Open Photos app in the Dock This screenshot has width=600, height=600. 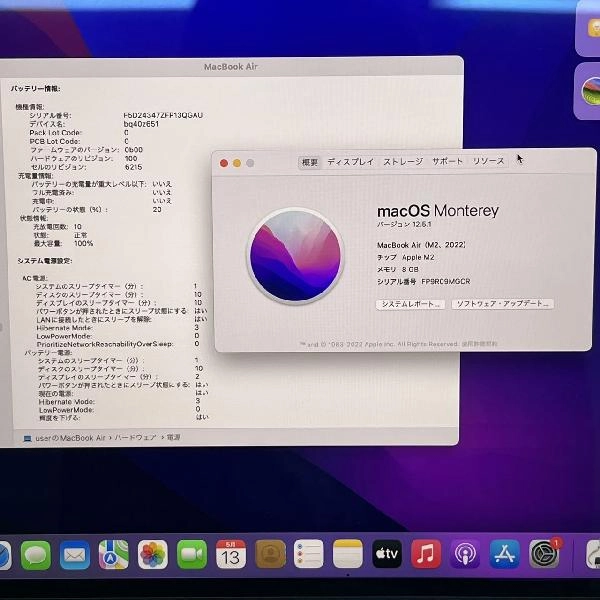pyautogui.click(x=153, y=554)
